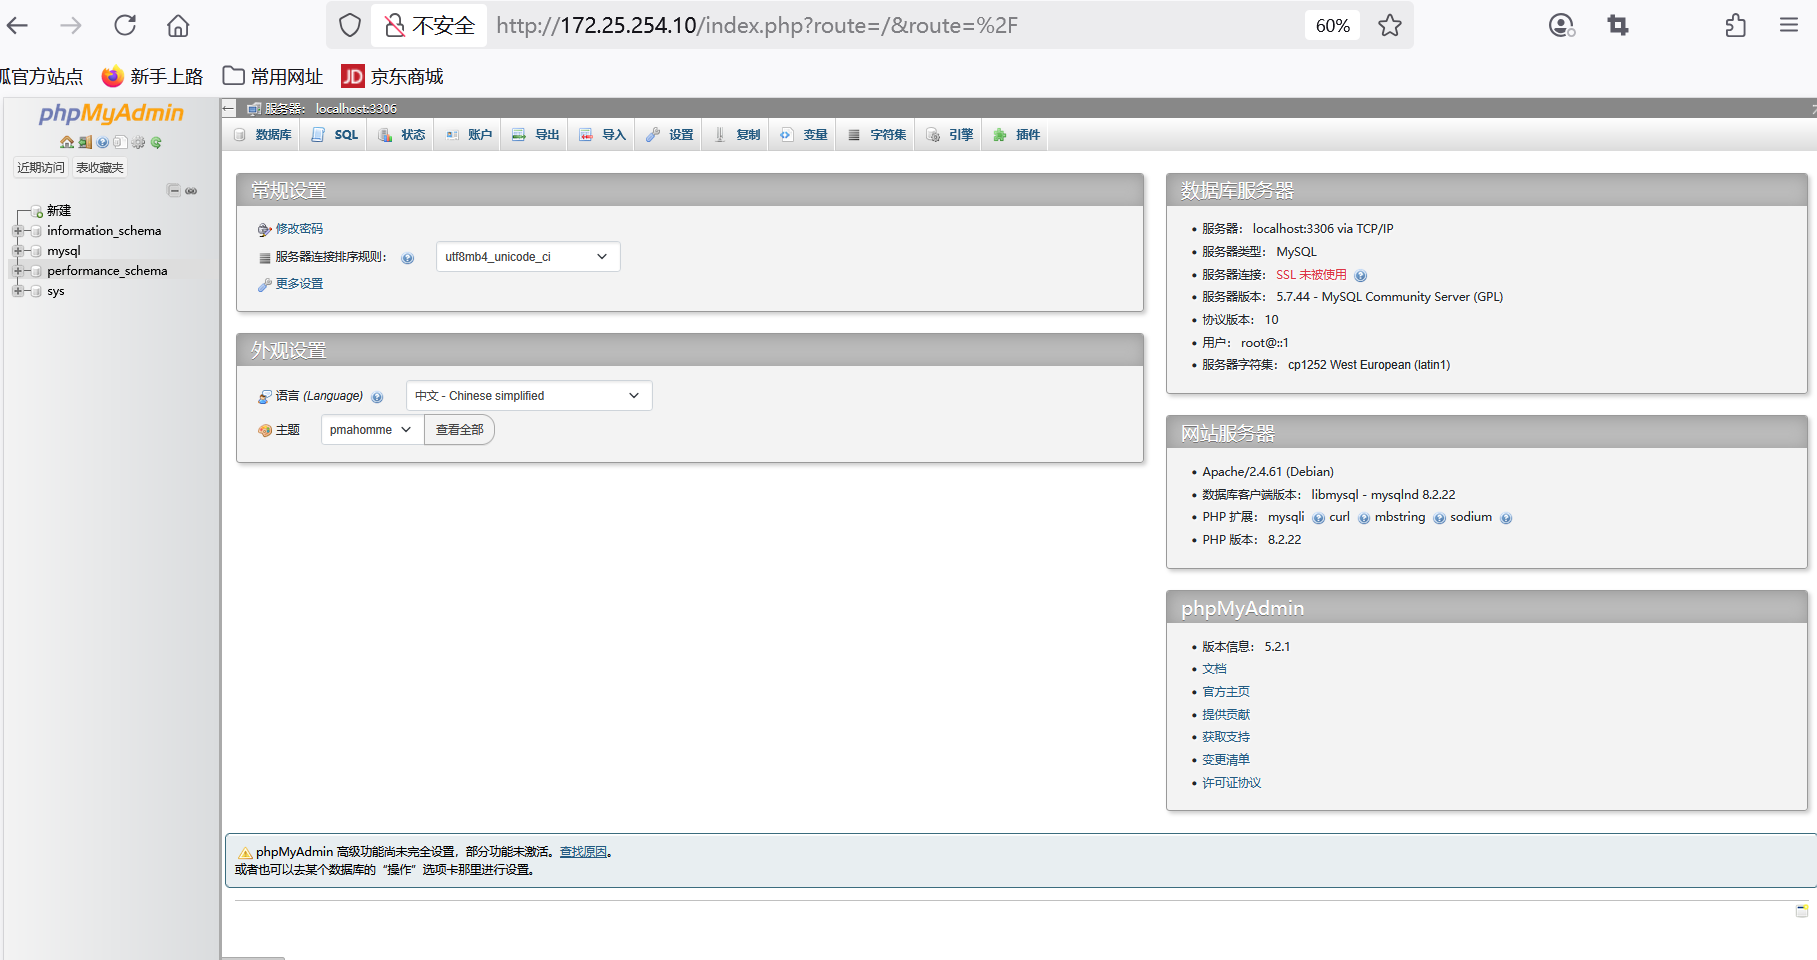
Task: Open the 引擎 tab
Action: [949, 135]
